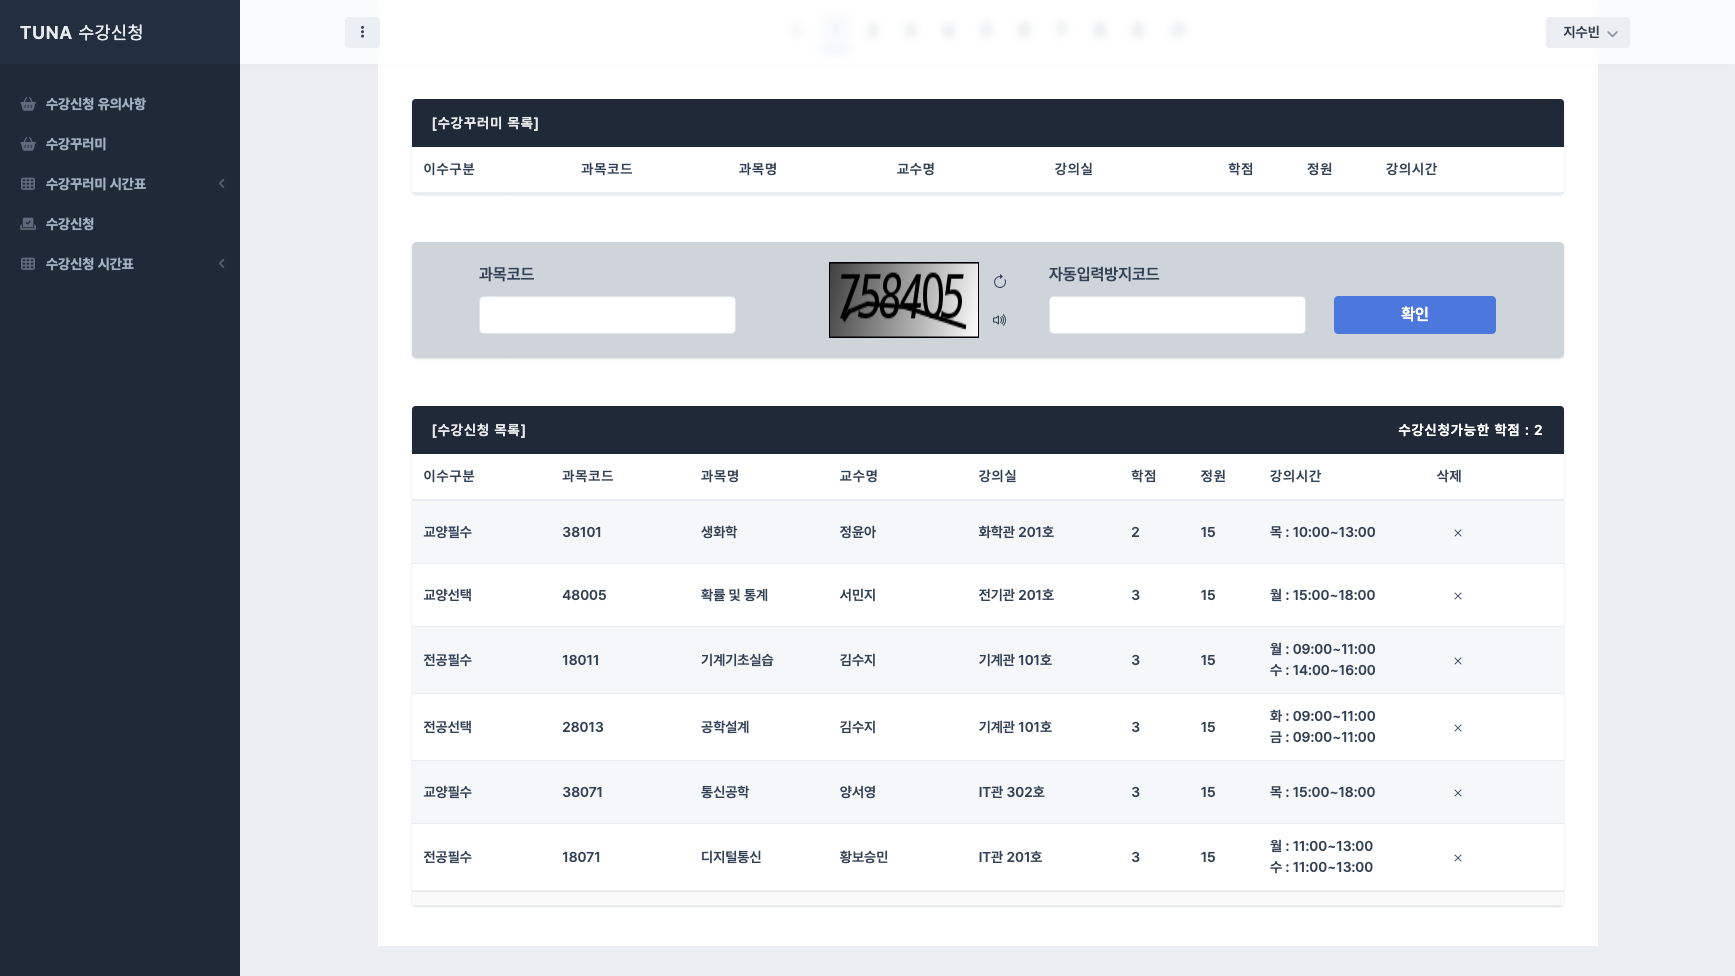The image size is (1735, 976).
Task: Click 수강신청가능한 학점 : 2 label
Action: pos(1470,430)
